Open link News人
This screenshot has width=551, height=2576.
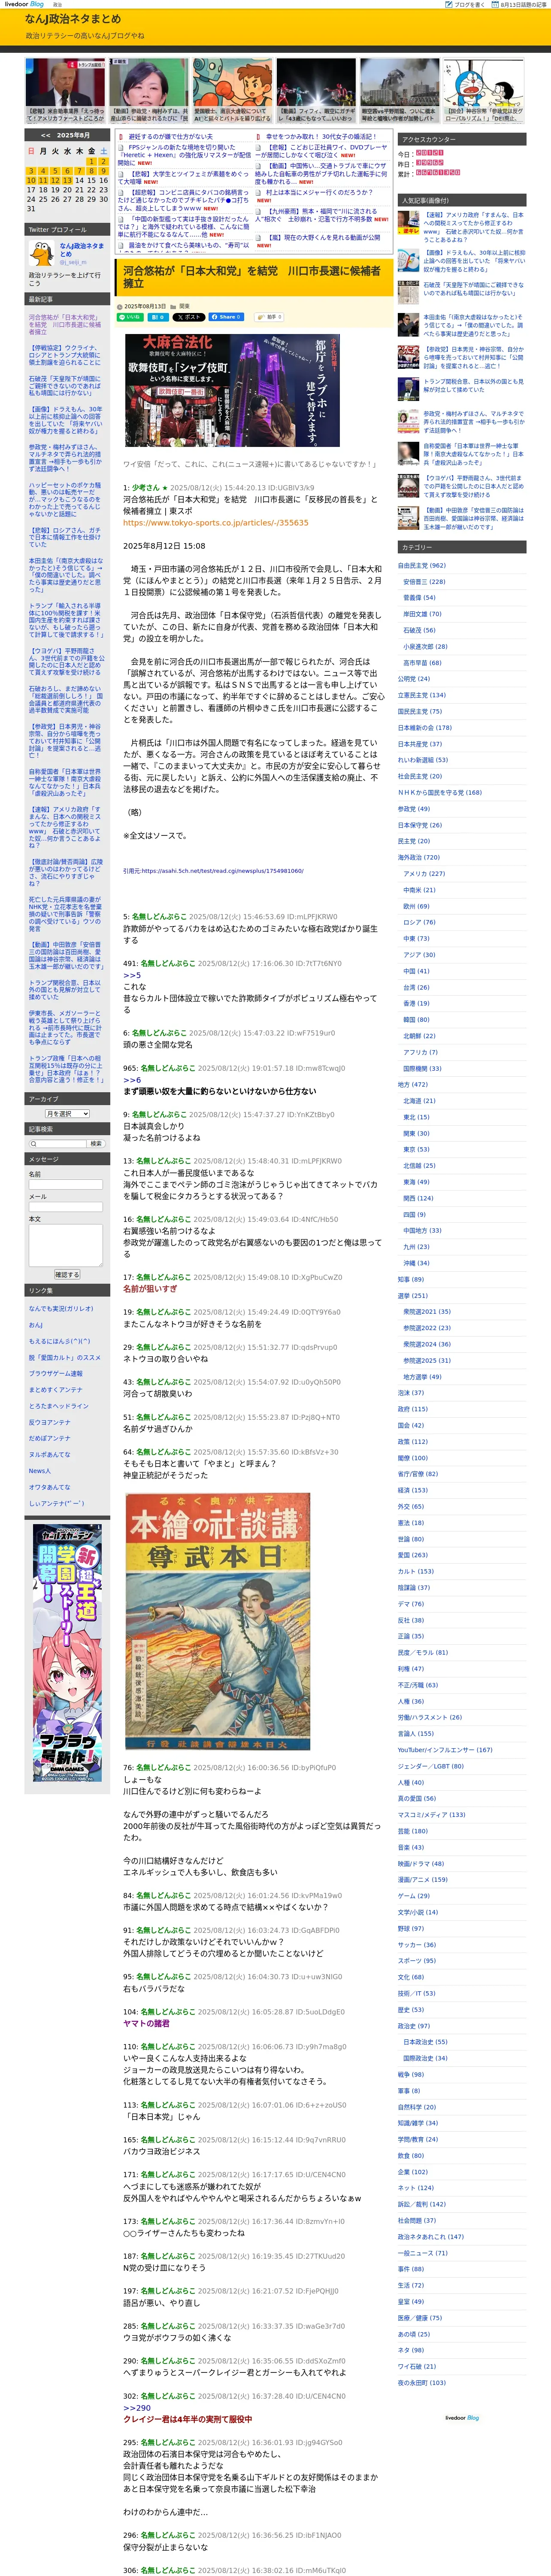[40, 1471]
